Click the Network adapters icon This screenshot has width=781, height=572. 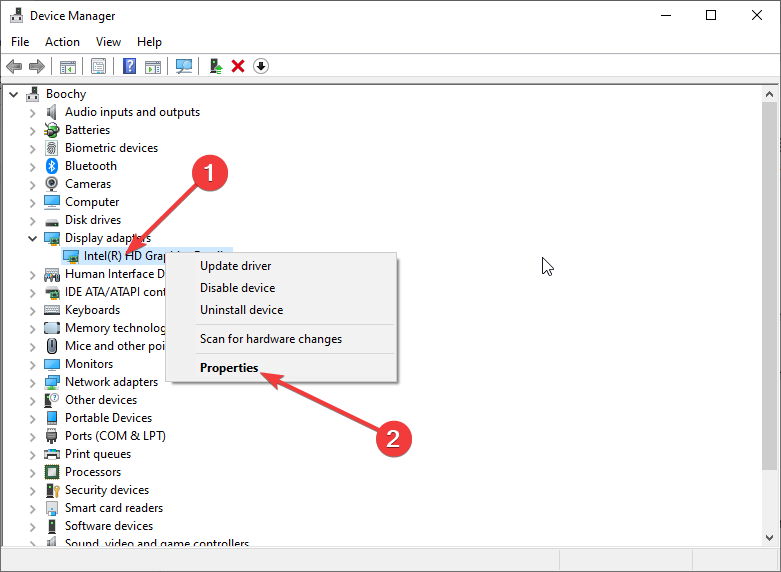pyautogui.click(x=52, y=382)
